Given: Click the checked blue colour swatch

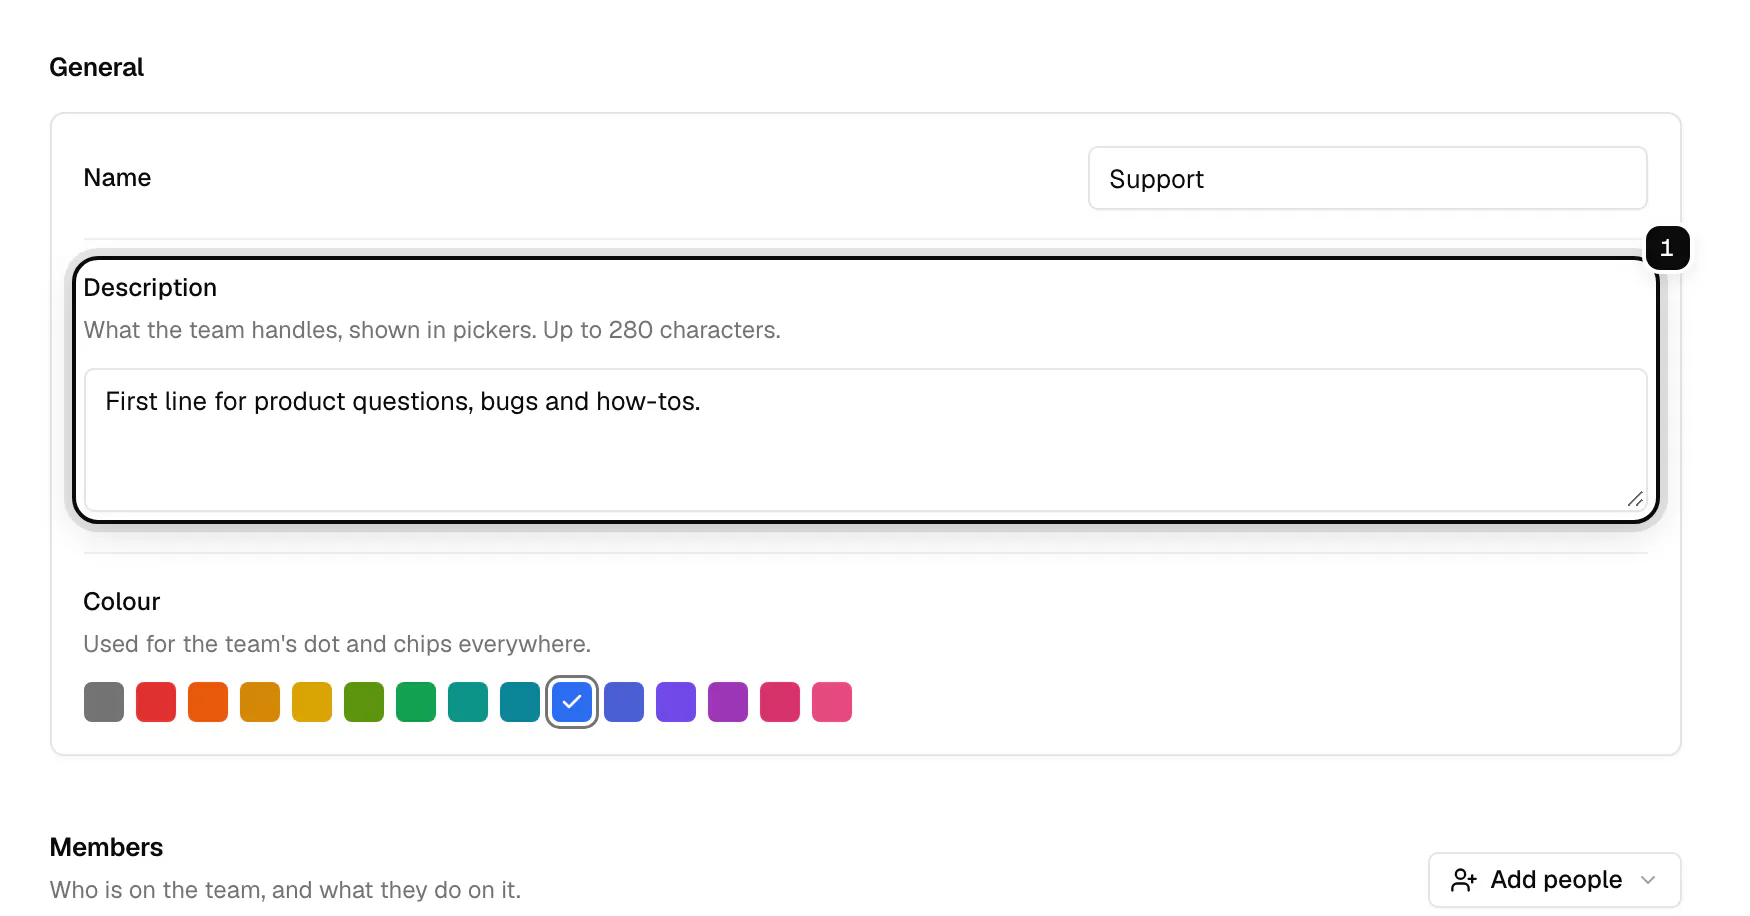Looking at the screenshot, I should [572, 702].
